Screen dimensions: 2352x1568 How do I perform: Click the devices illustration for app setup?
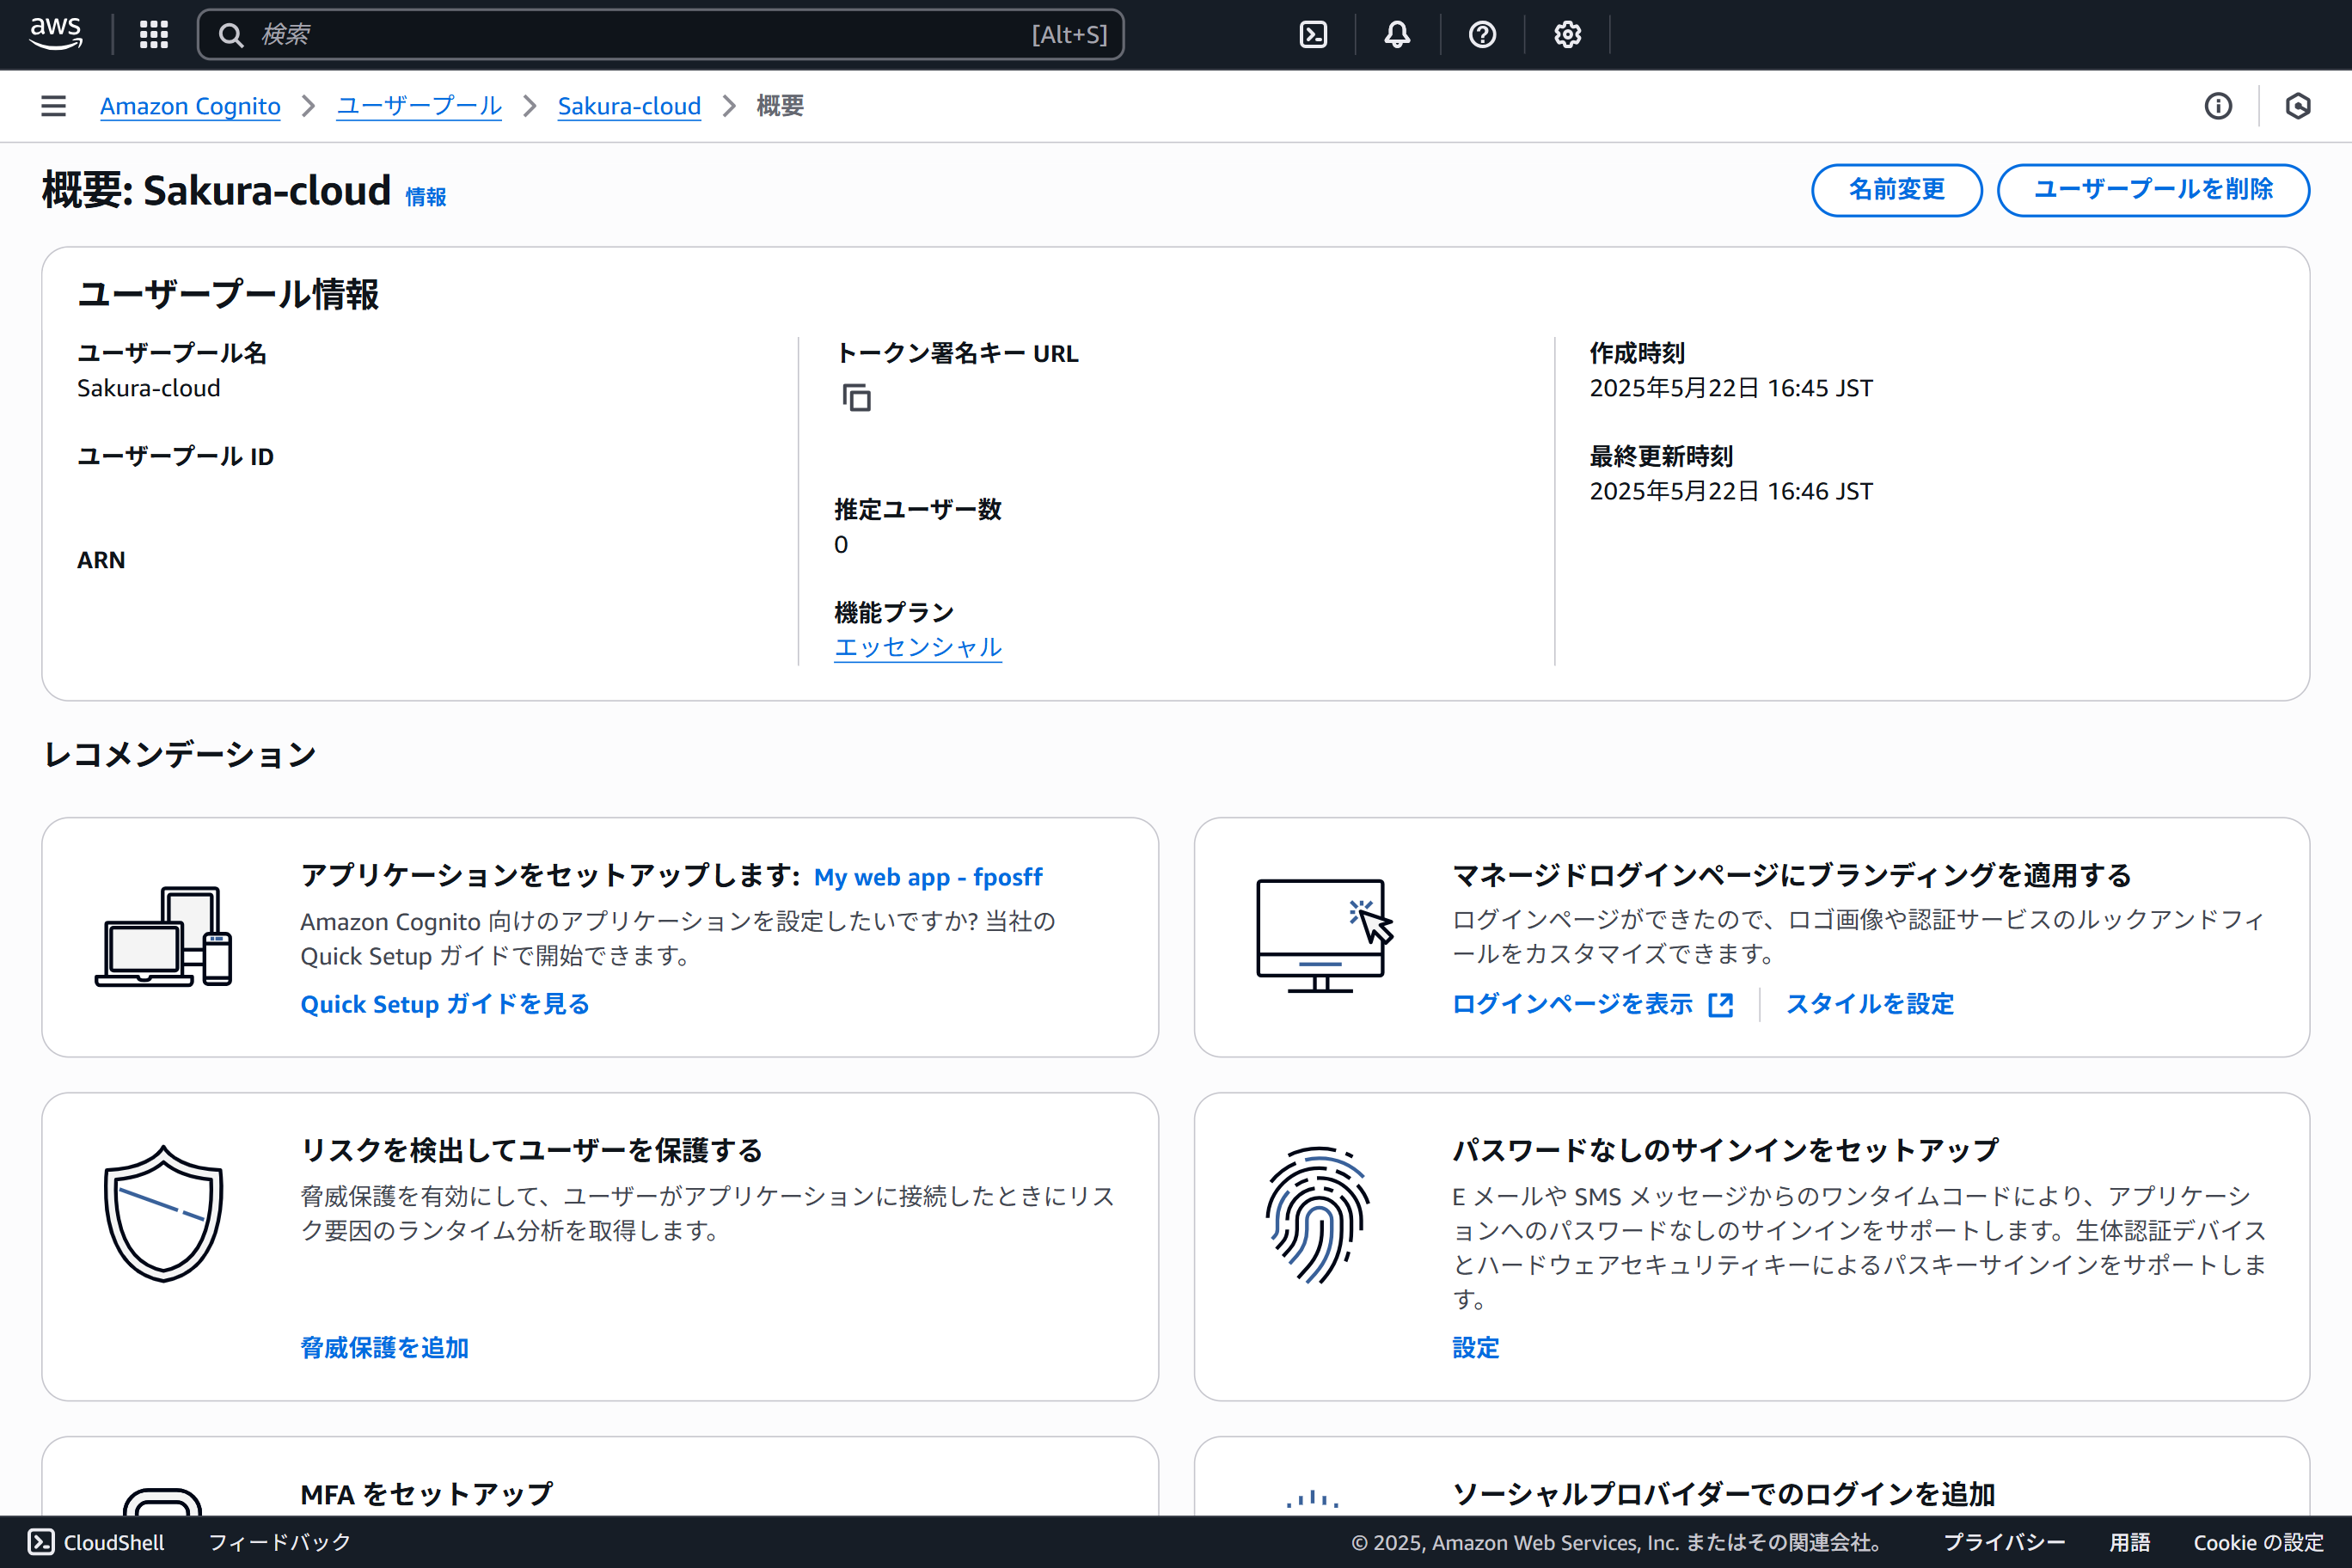click(x=164, y=937)
